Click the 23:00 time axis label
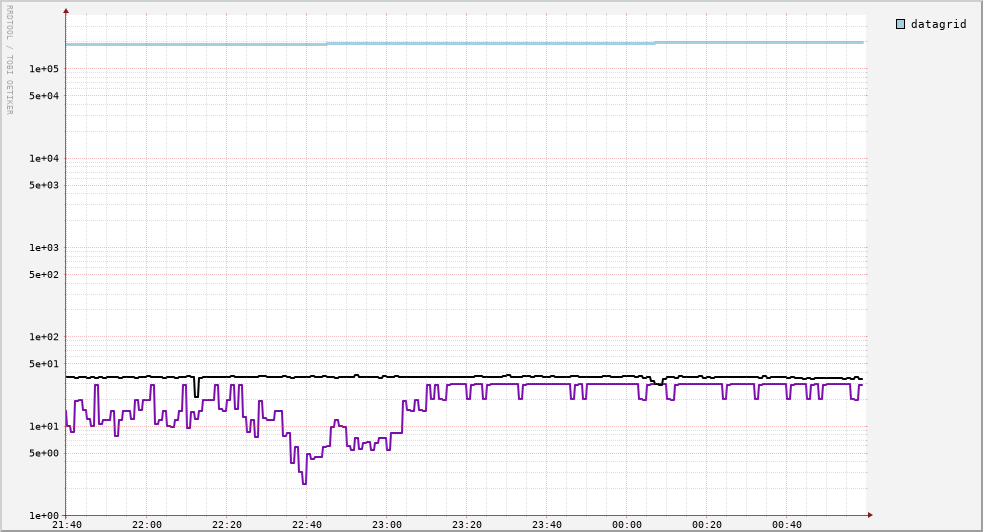This screenshot has width=983, height=532. pyautogui.click(x=387, y=525)
